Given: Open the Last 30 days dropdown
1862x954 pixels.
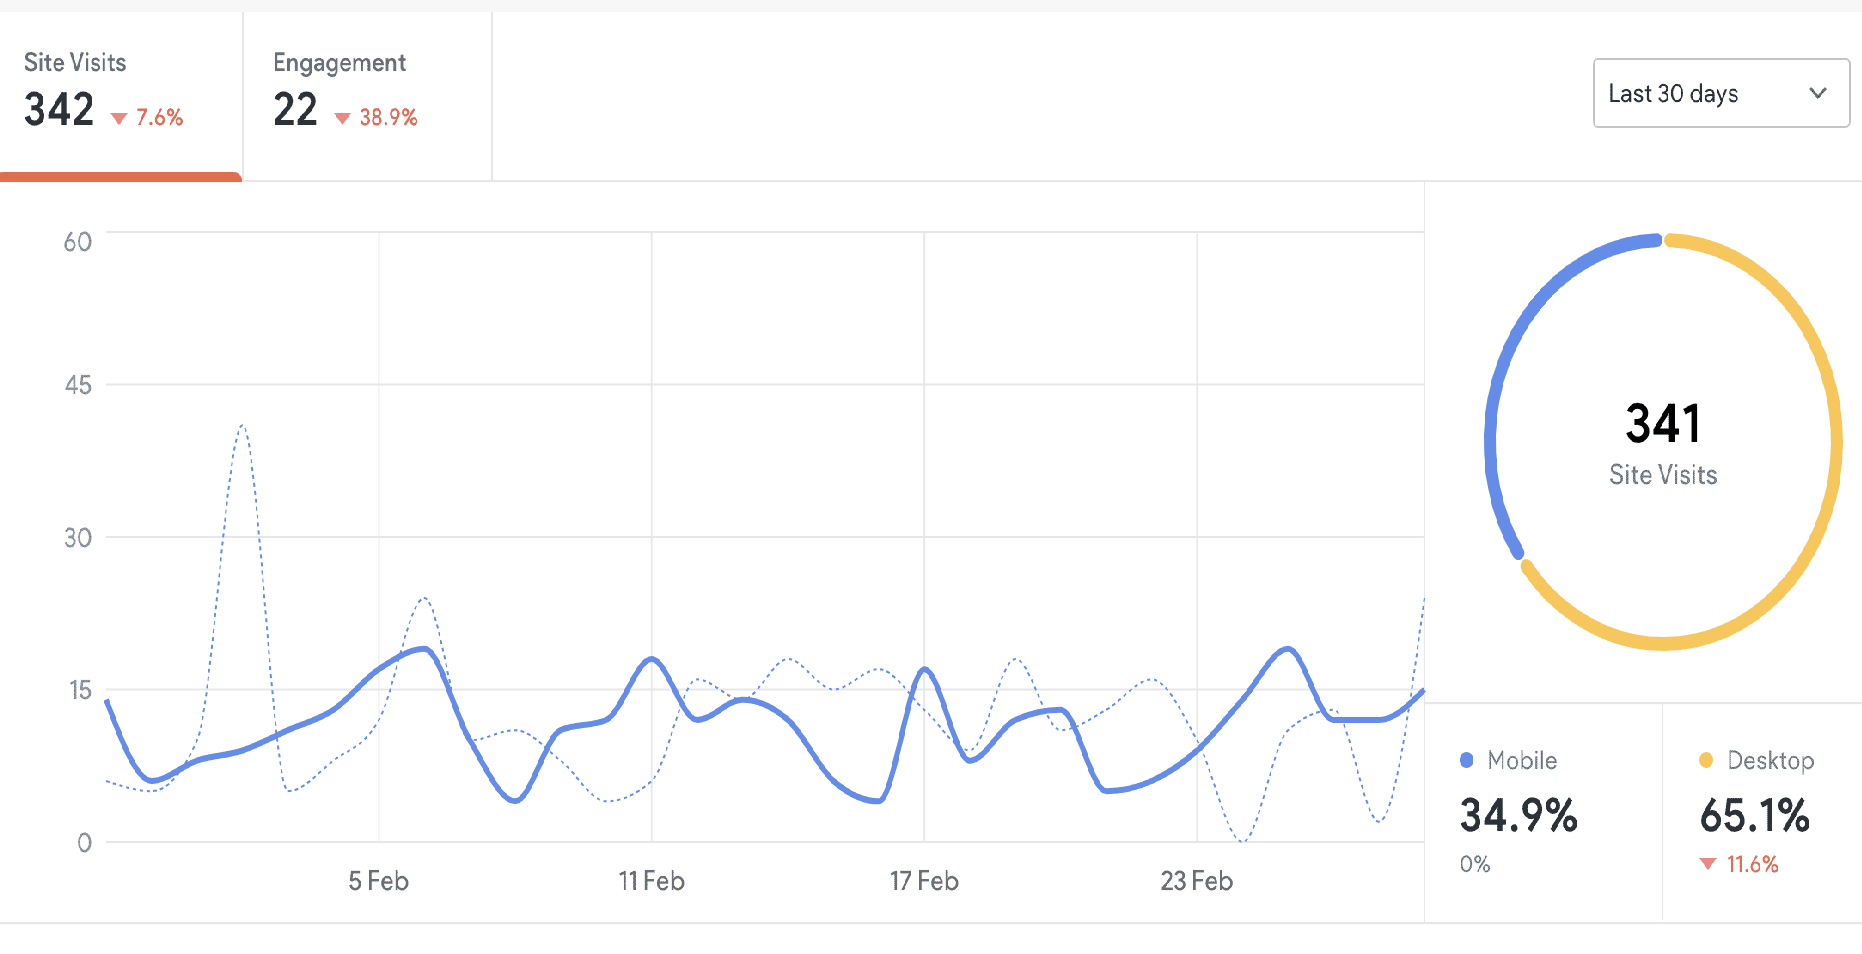Looking at the screenshot, I should click(1720, 93).
